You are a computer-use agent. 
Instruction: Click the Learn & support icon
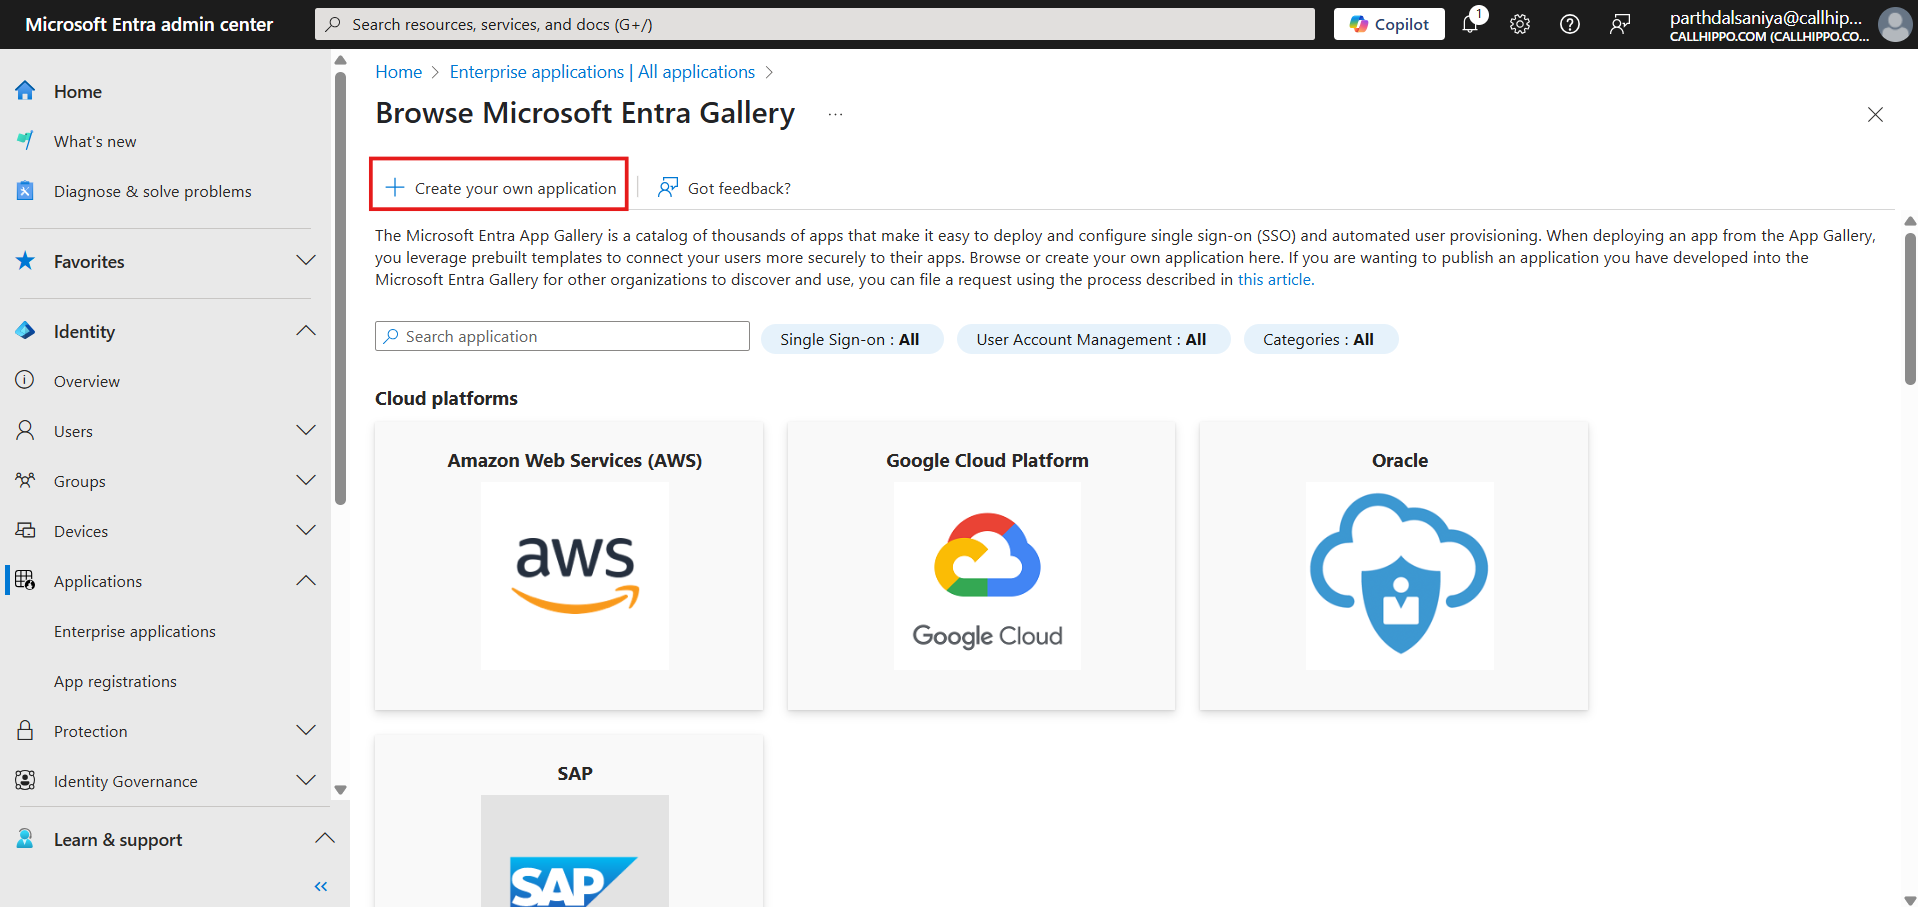pos(26,839)
